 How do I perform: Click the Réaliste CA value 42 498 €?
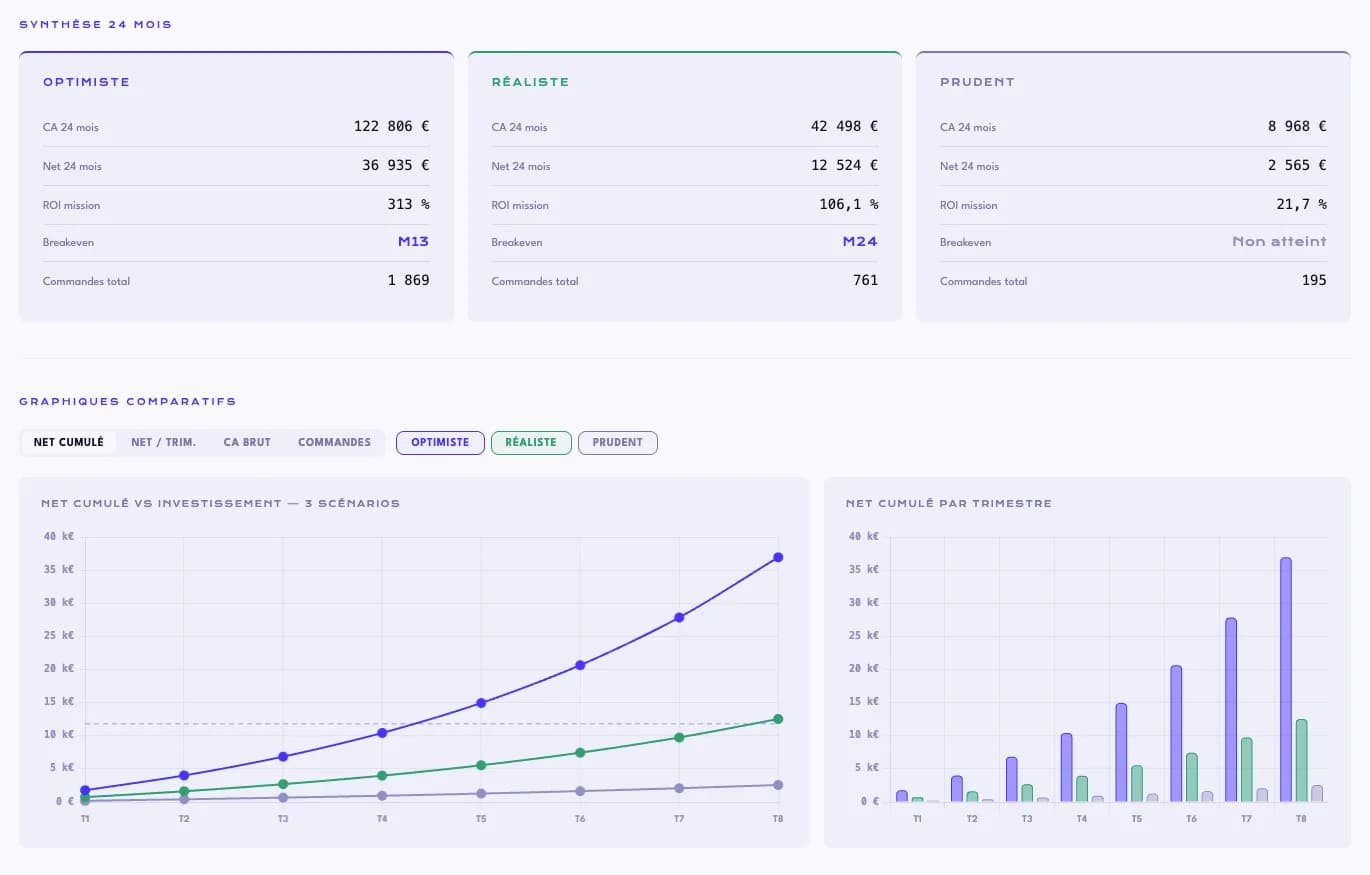(x=844, y=127)
